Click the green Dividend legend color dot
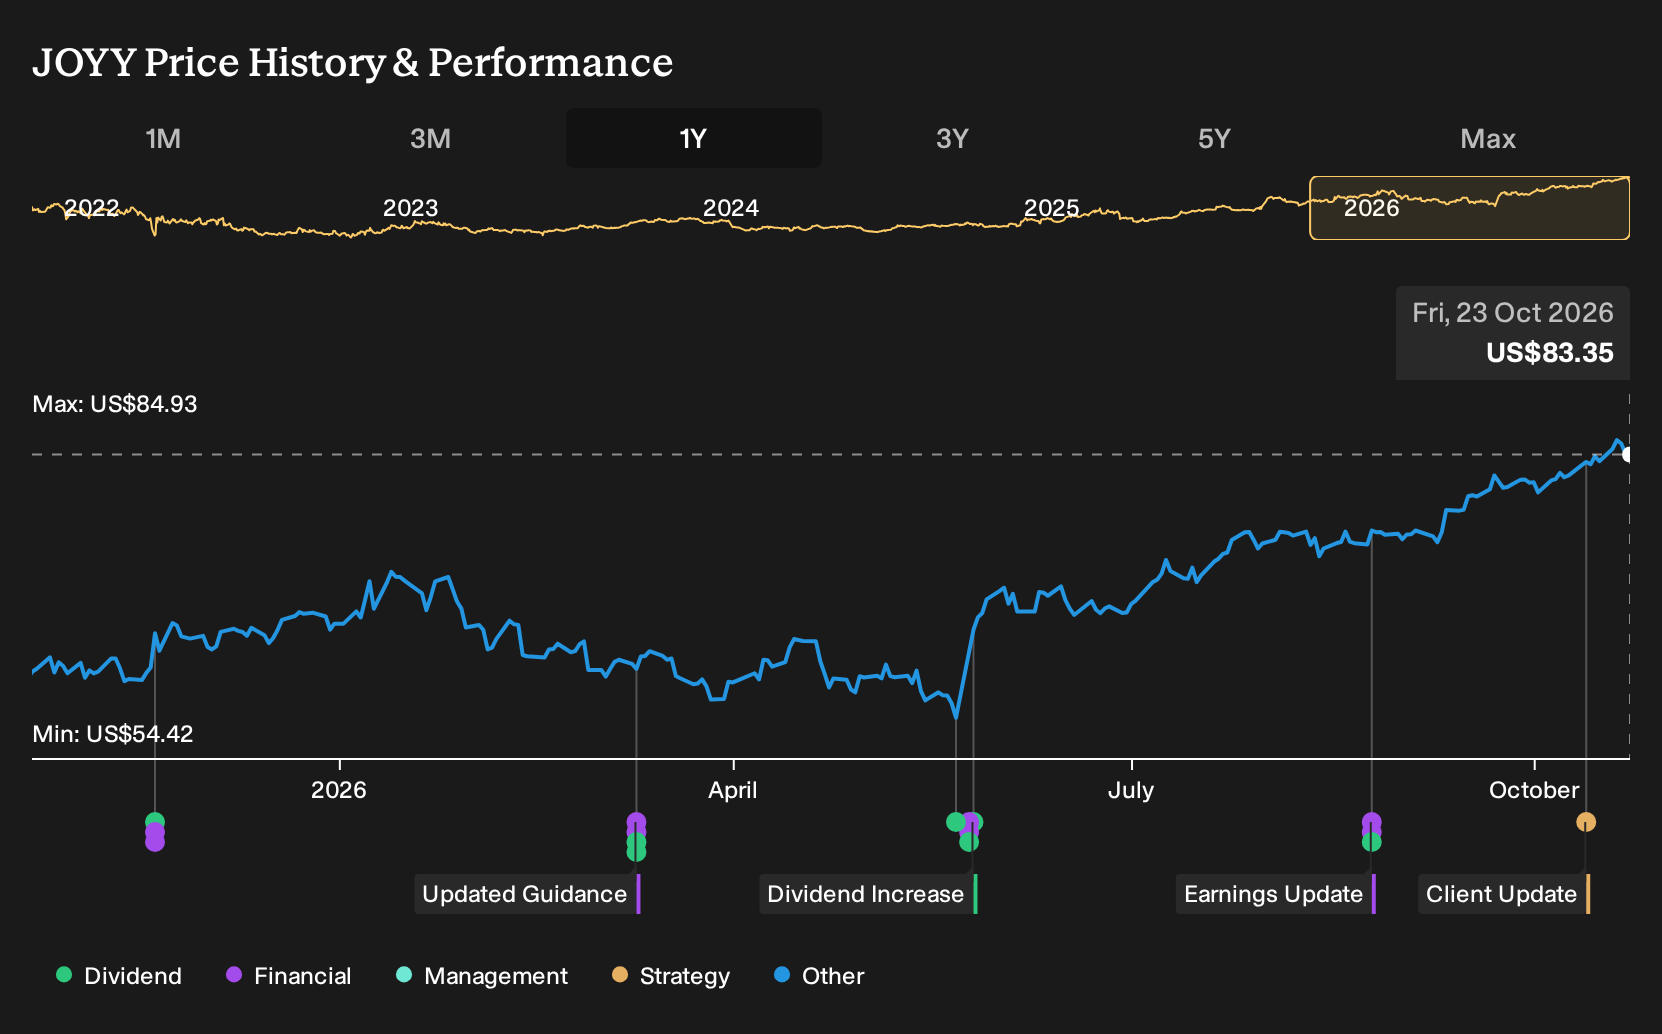The image size is (1662, 1034). click(64, 975)
